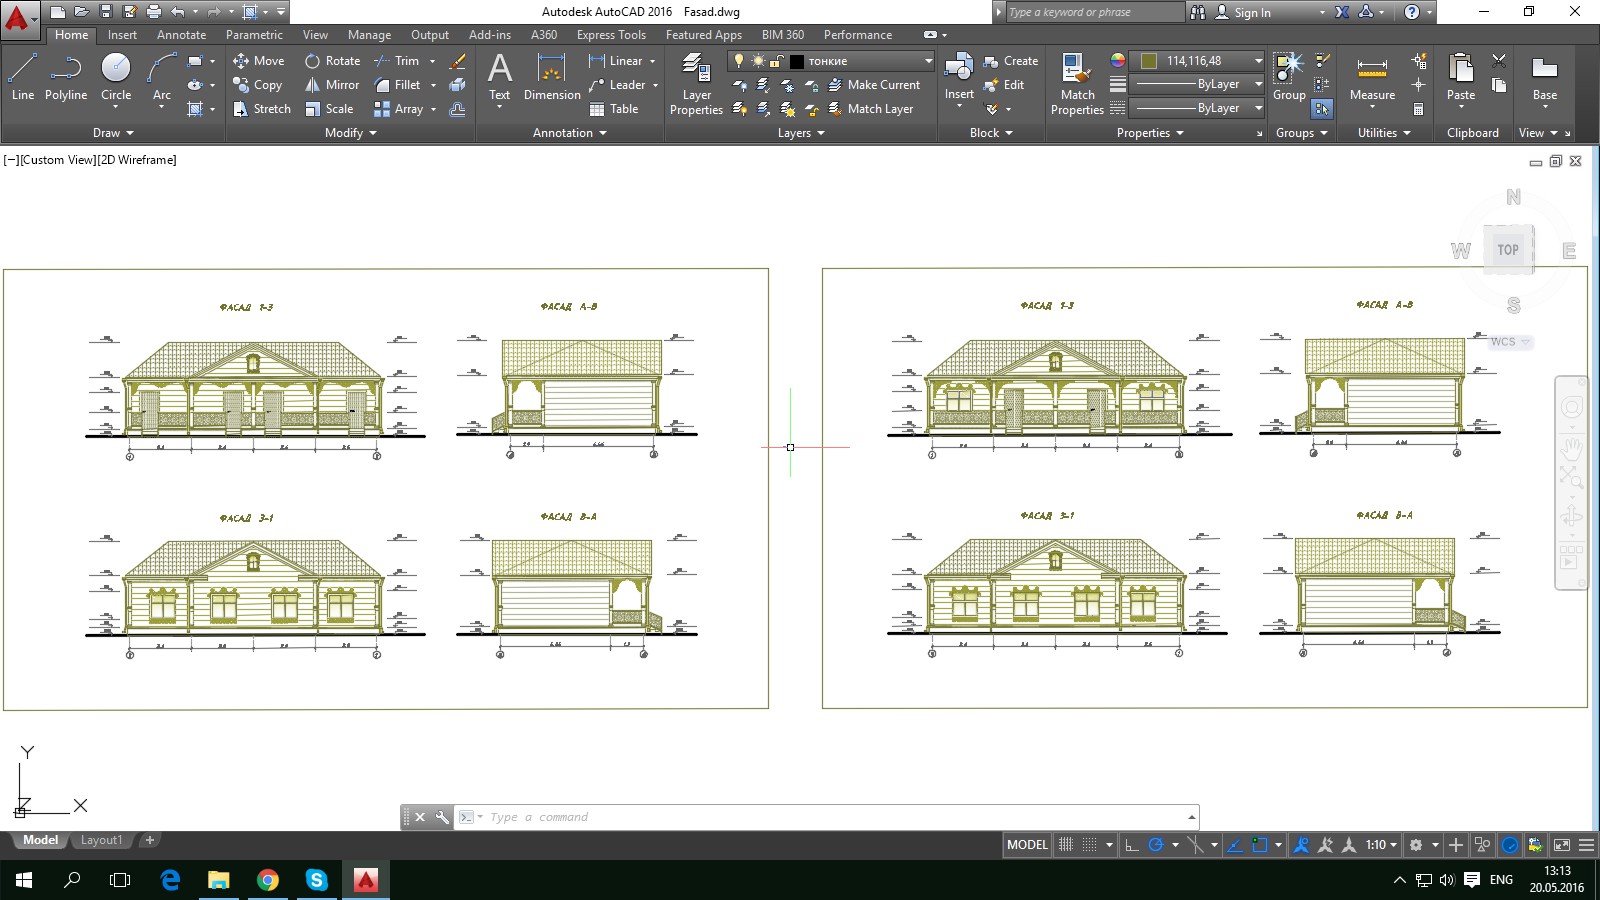Toggle the drawing grid display

click(x=1066, y=845)
